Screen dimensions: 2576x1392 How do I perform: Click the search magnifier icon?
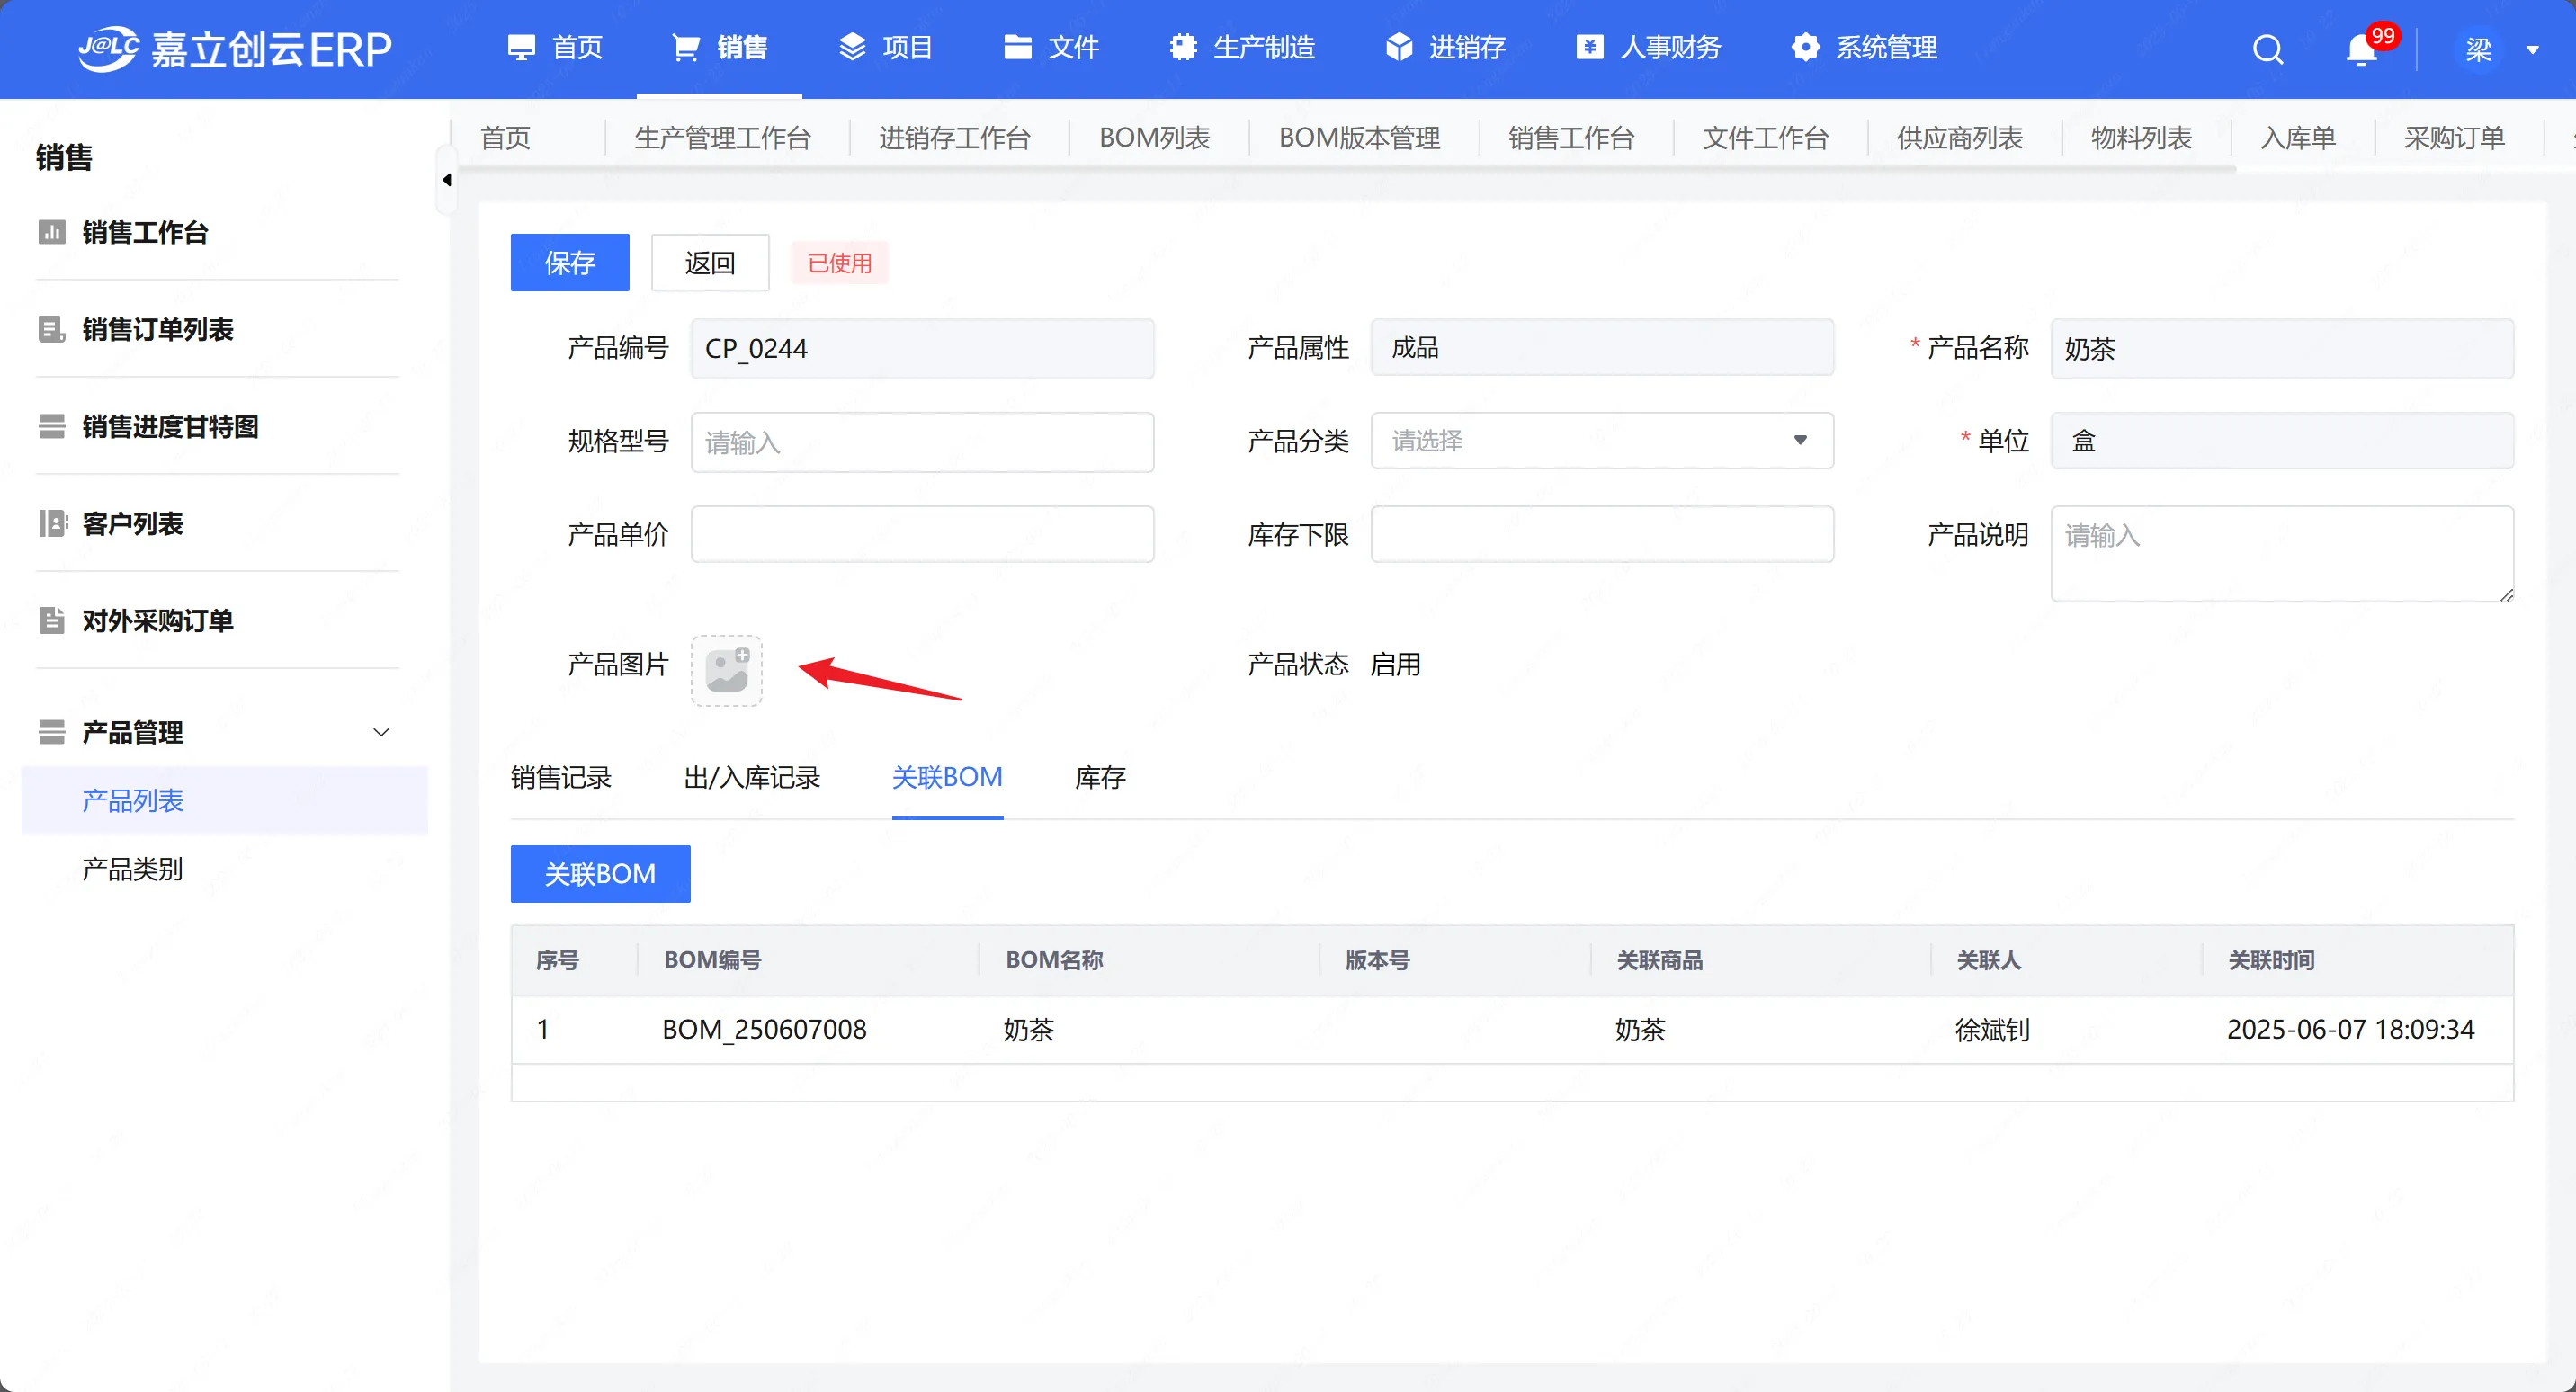tap(2267, 49)
